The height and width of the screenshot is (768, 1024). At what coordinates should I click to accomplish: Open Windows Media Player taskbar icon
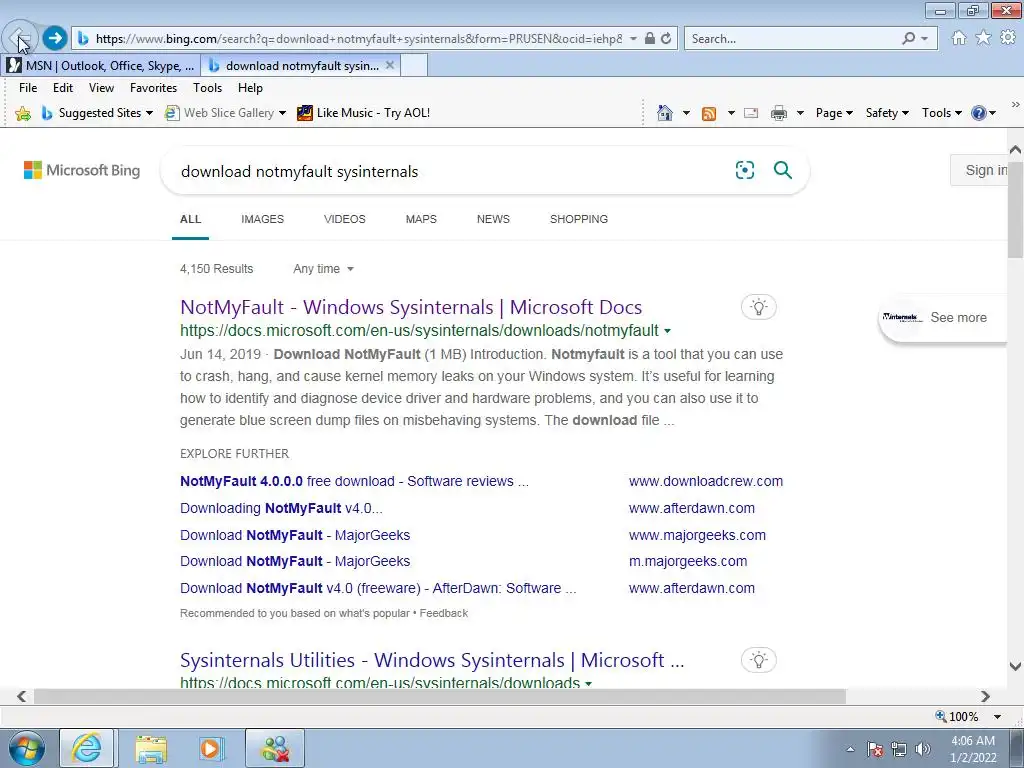click(x=211, y=748)
